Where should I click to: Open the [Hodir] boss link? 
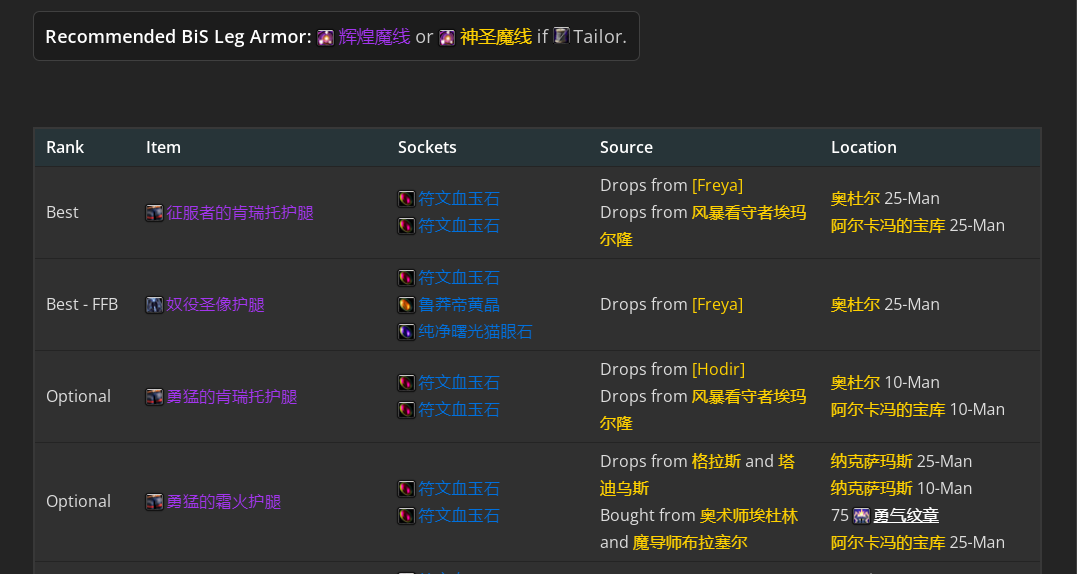718,369
